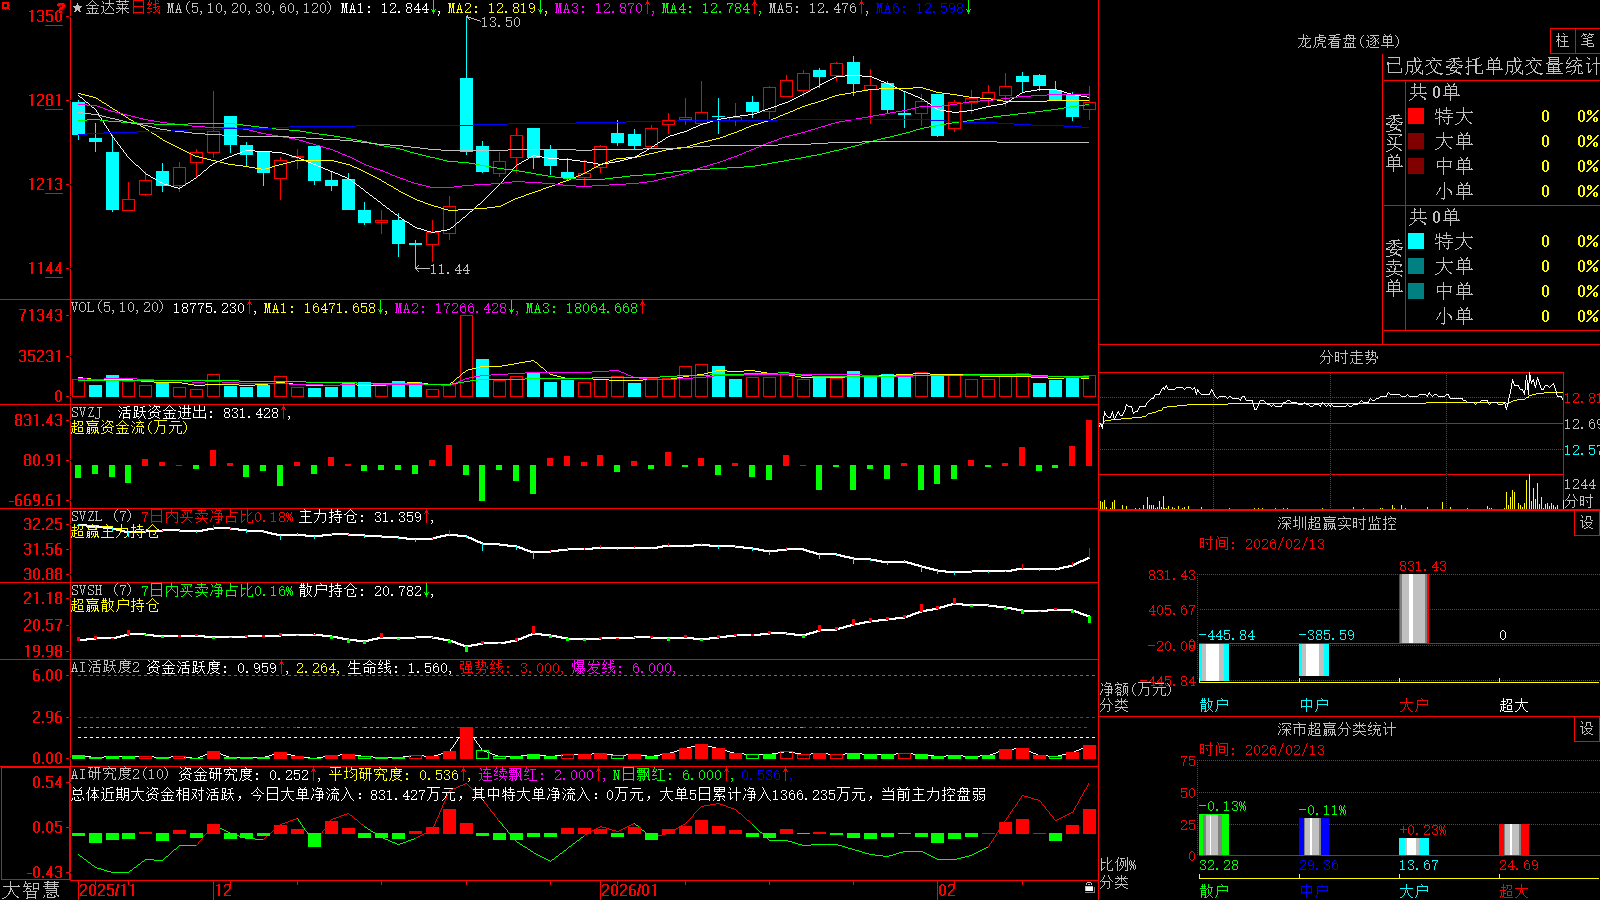Click the cyan 大户 13.67 bar in 分类统计
1600x900 pixels.
[1414, 847]
